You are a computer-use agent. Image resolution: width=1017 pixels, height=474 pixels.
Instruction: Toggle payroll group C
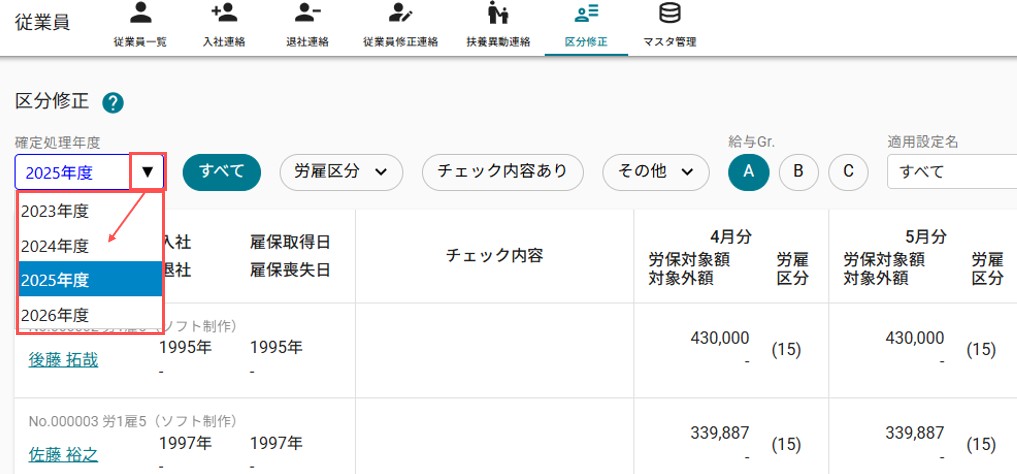(848, 172)
